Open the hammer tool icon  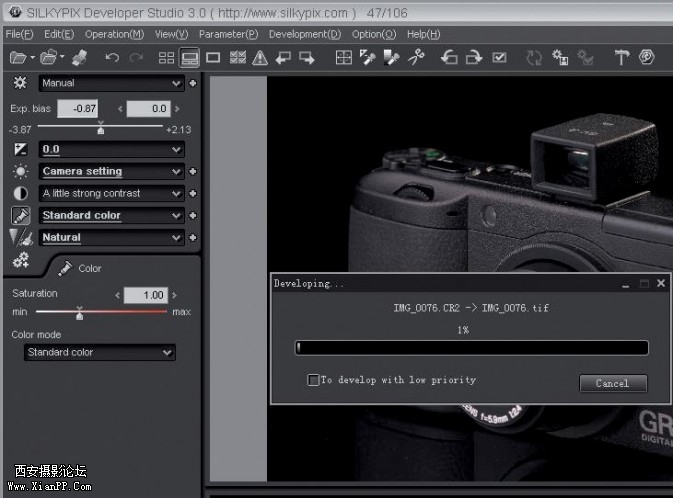coord(621,58)
